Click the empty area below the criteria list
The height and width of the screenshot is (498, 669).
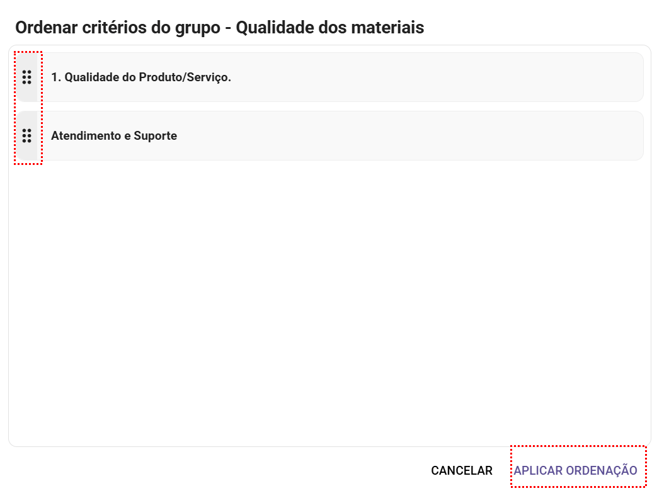click(x=330, y=300)
